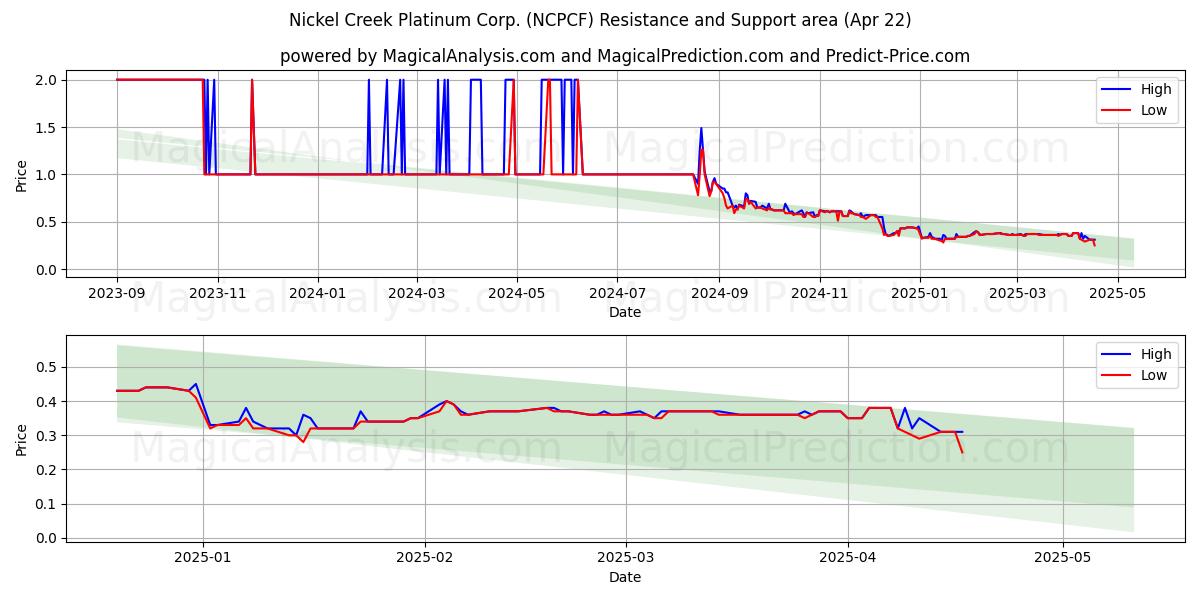Click the '2.0' y-axis tick on the top chart
This screenshot has width=1200, height=600.
tap(47, 80)
